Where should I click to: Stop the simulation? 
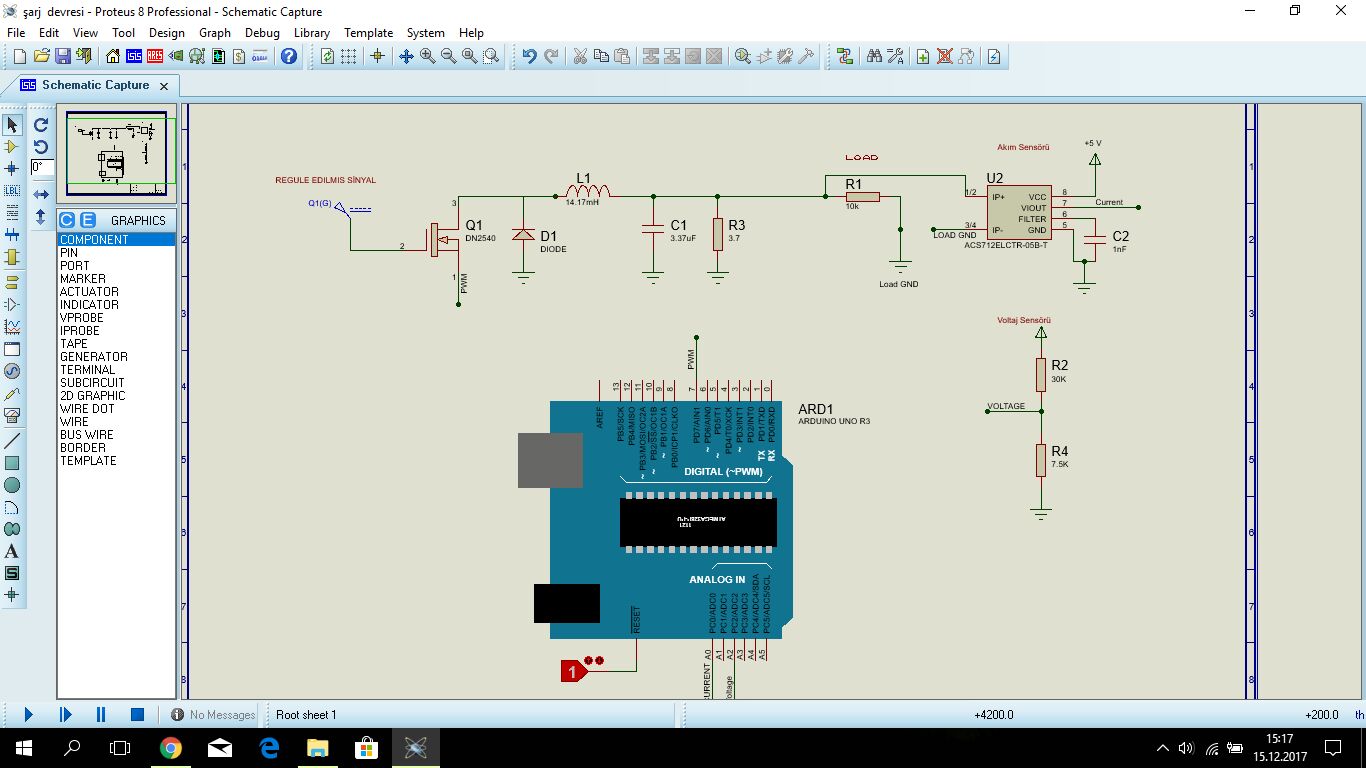tap(138, 714)
